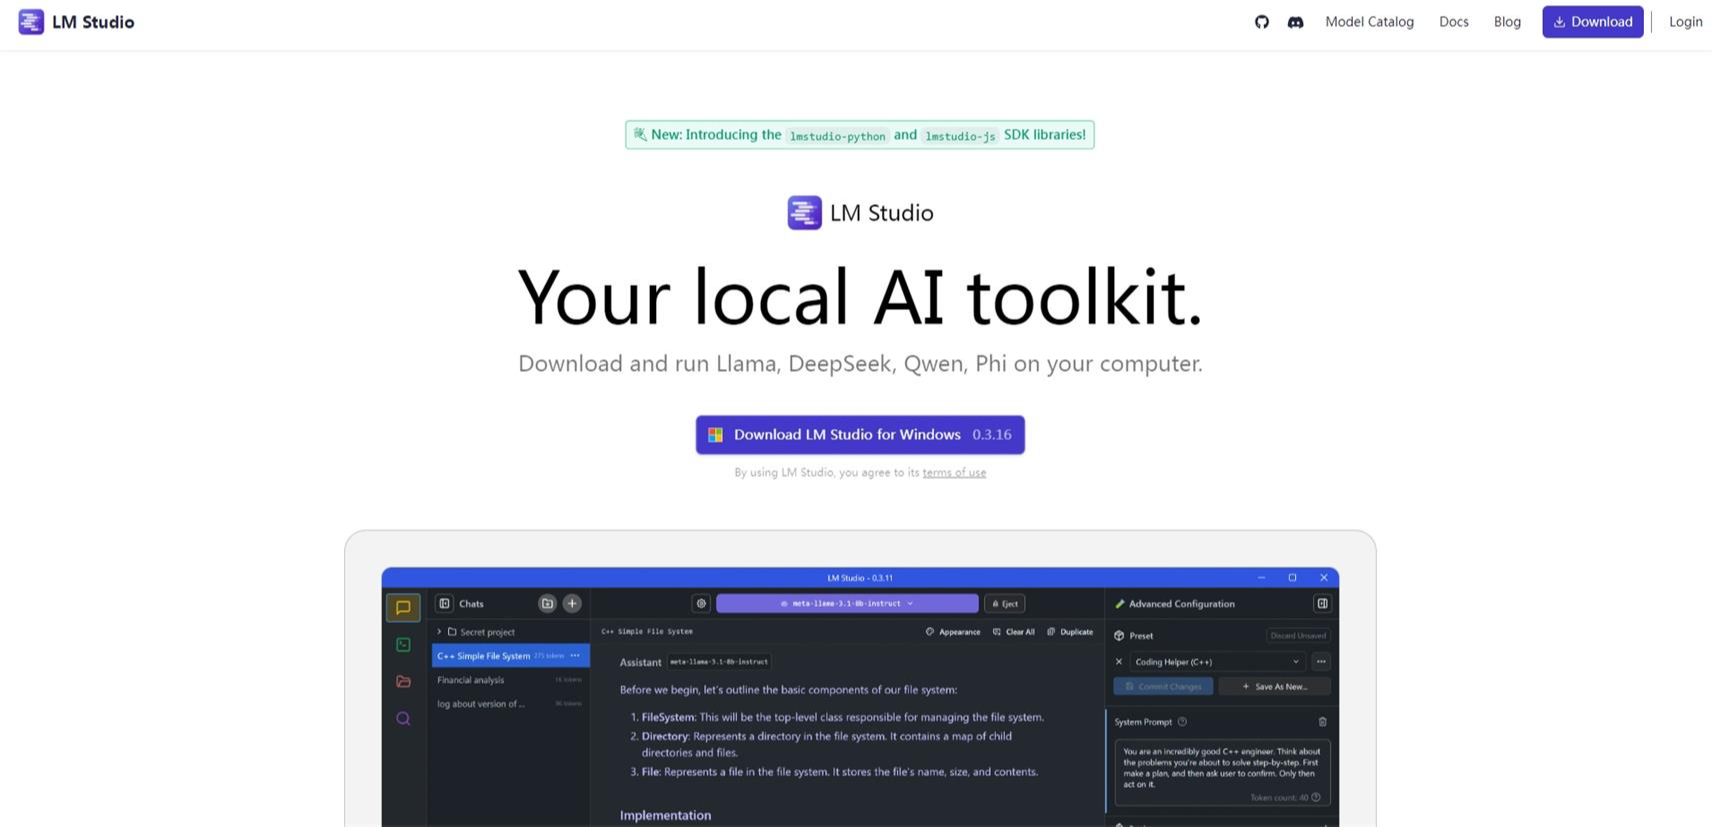Open three-dots menu on C++ Simple File System

click(x=575, y=656)
